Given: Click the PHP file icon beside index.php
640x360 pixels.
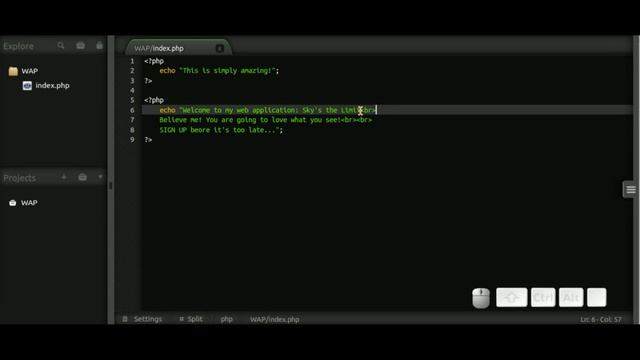Looking at the screenshot, I should pos(27,86).
